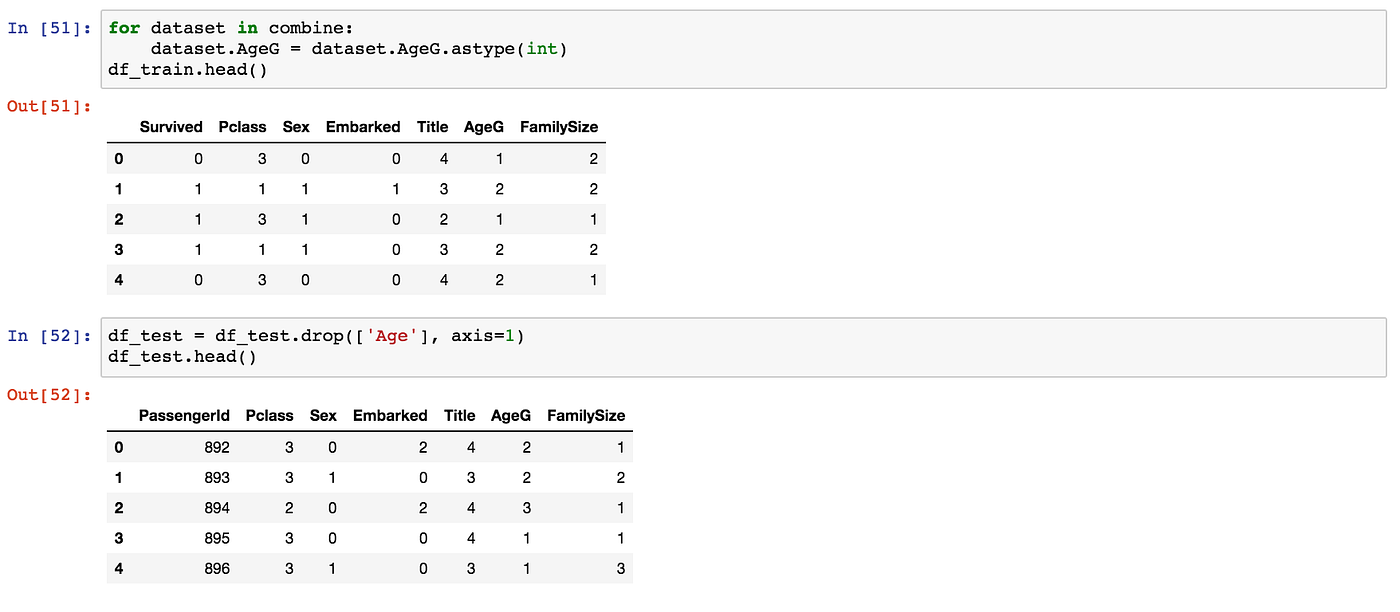This screenshot has width=1400, height=612.
Task: Click the Embarked header in the second table
Action: [x=390, y=416]
